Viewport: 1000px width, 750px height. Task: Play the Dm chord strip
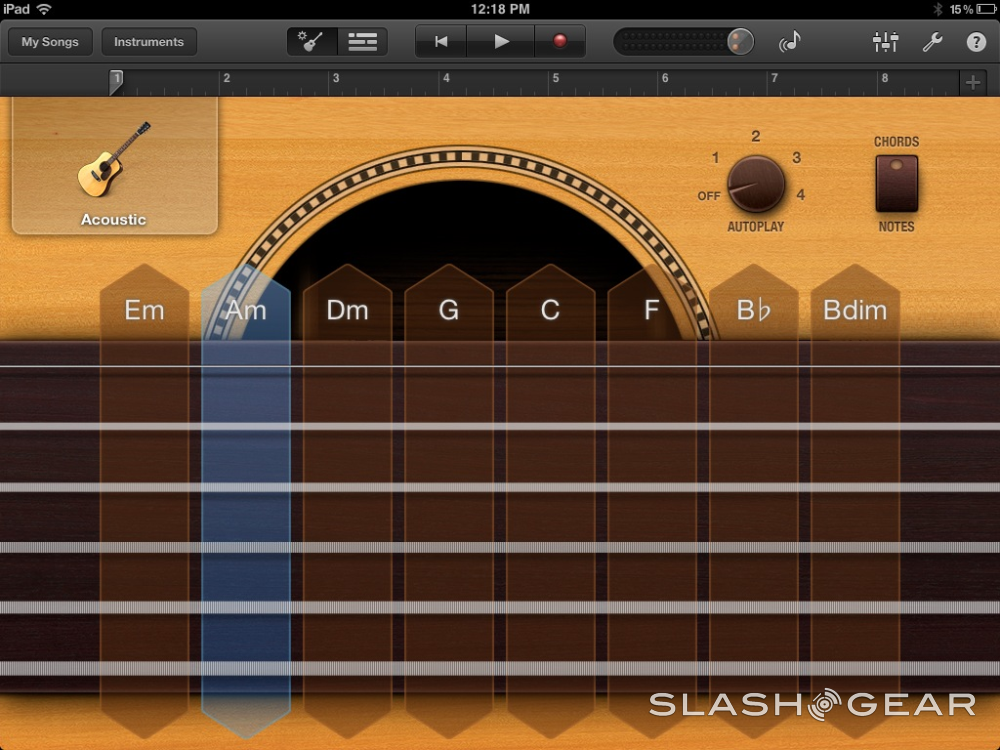click(x=348, y=501)
